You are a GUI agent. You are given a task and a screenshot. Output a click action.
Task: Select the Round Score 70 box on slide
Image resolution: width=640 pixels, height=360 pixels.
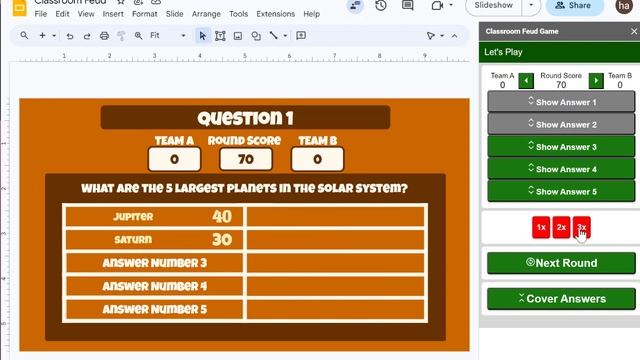click(x=246, y=159)
